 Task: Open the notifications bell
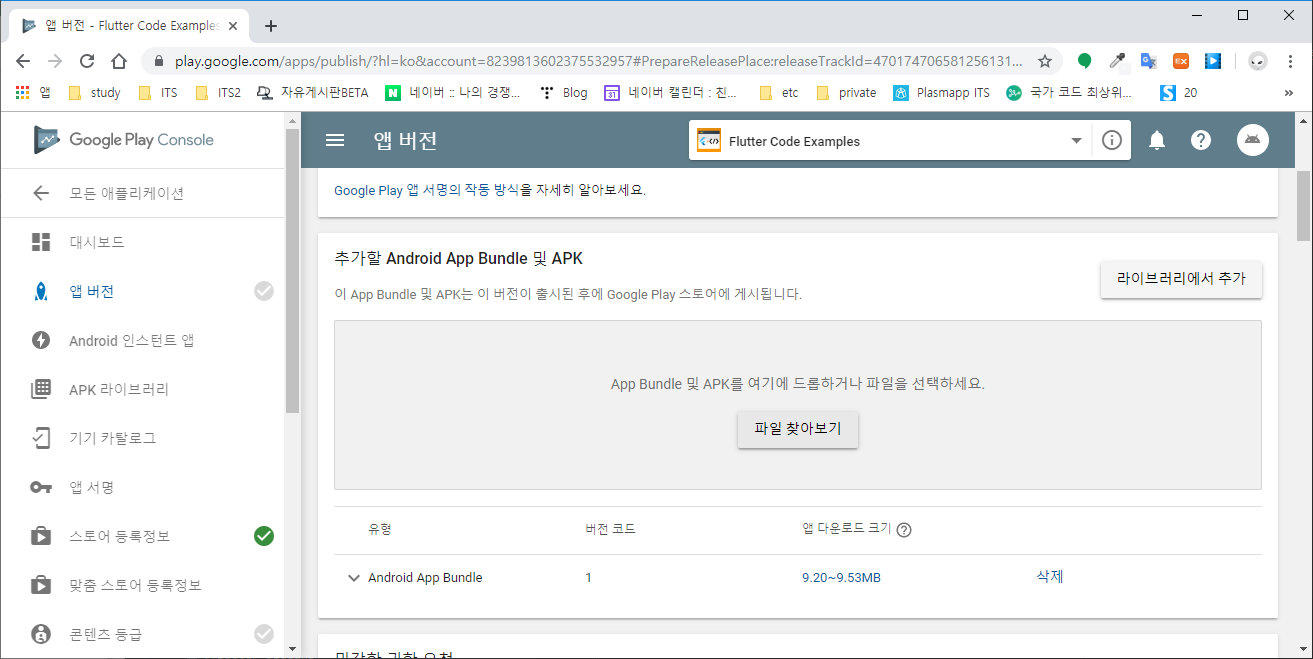click(1157, 141)
